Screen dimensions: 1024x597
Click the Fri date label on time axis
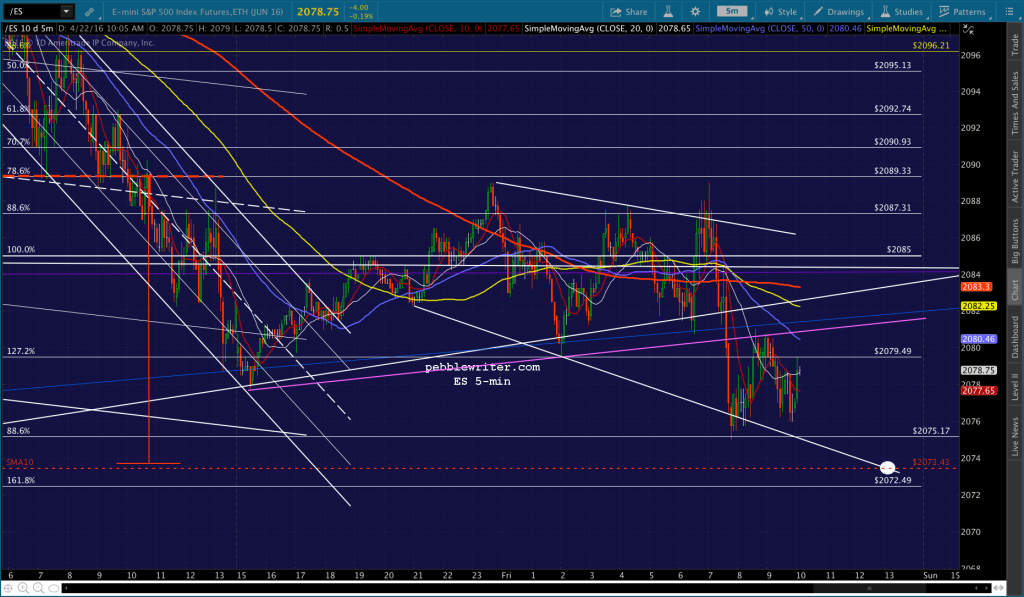(506, 575)
